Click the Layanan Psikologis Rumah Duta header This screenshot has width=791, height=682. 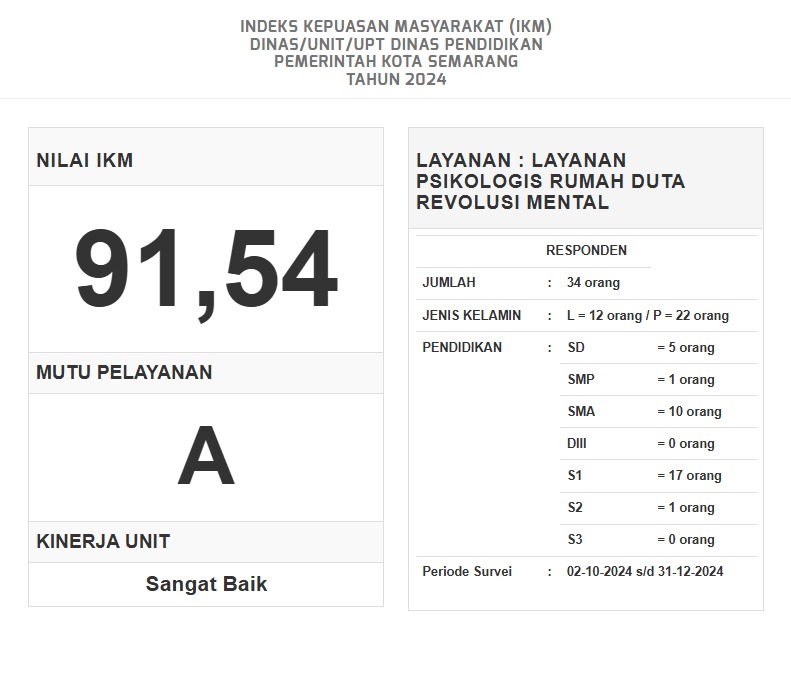[x=550, y=181]
